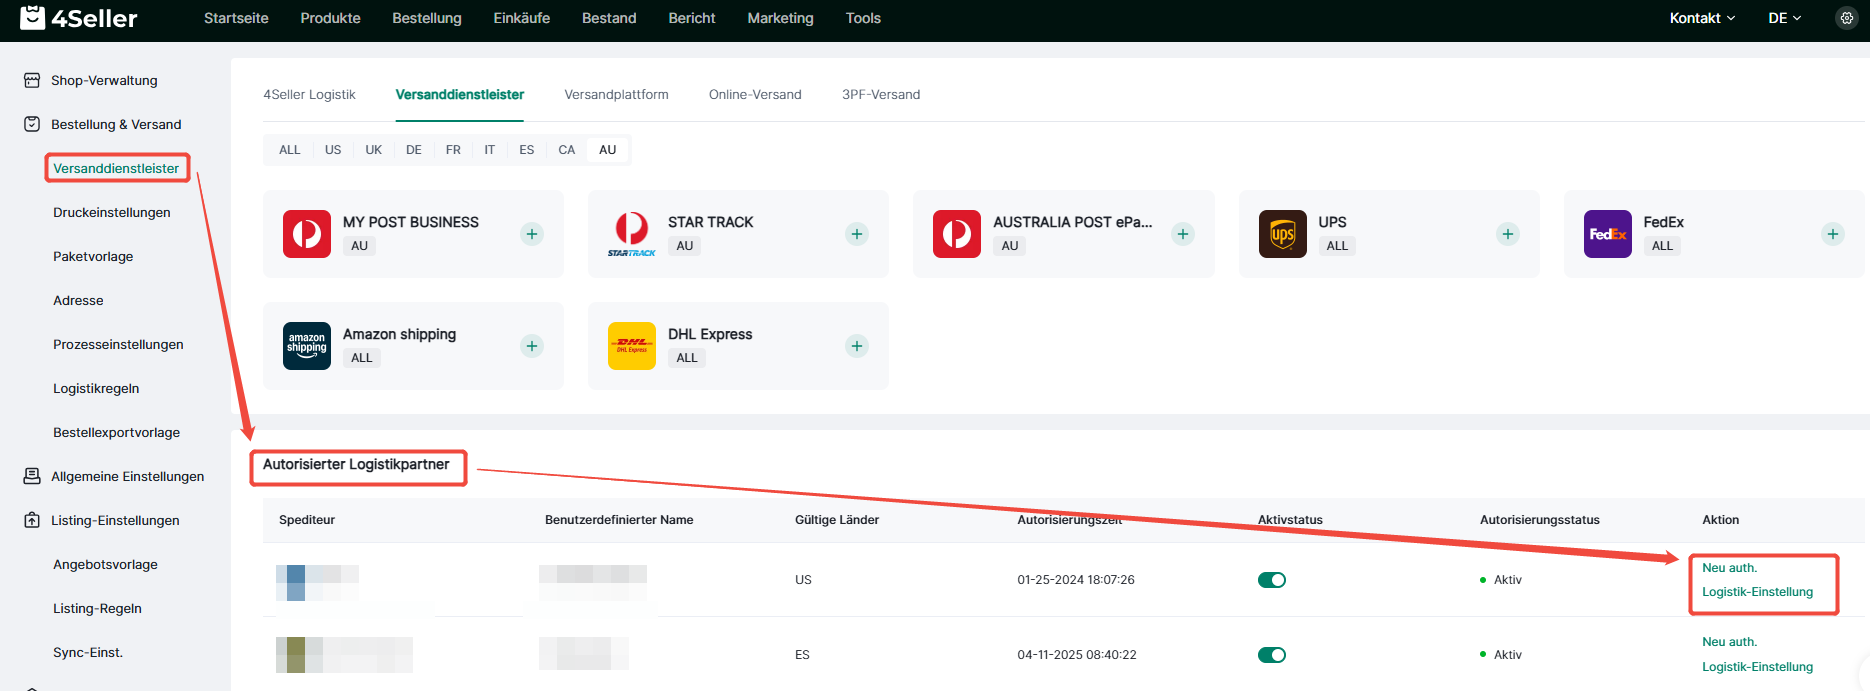Click the DHL Express logo

(632, 346)
